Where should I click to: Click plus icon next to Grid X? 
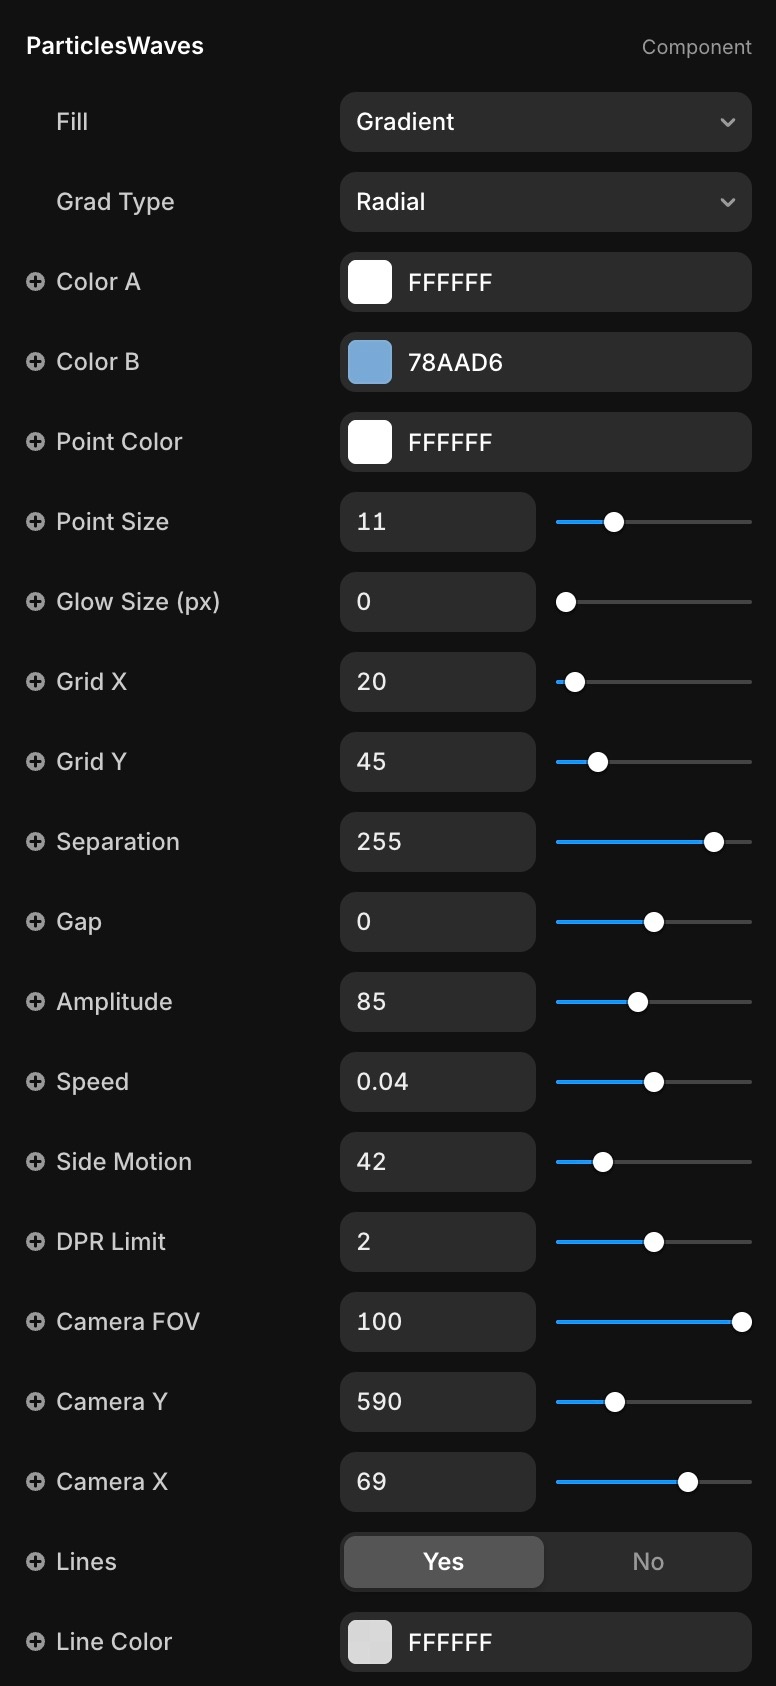[35, 682]
